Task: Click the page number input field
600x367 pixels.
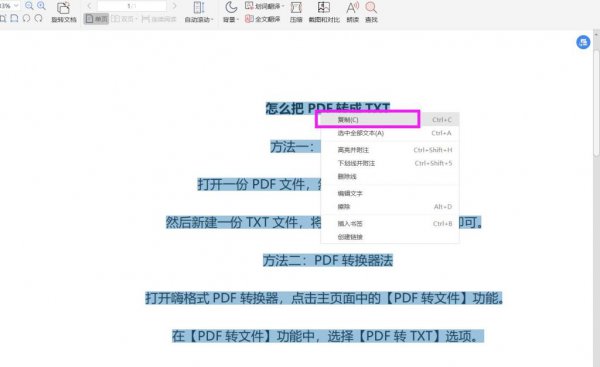Action: point(132,6)
